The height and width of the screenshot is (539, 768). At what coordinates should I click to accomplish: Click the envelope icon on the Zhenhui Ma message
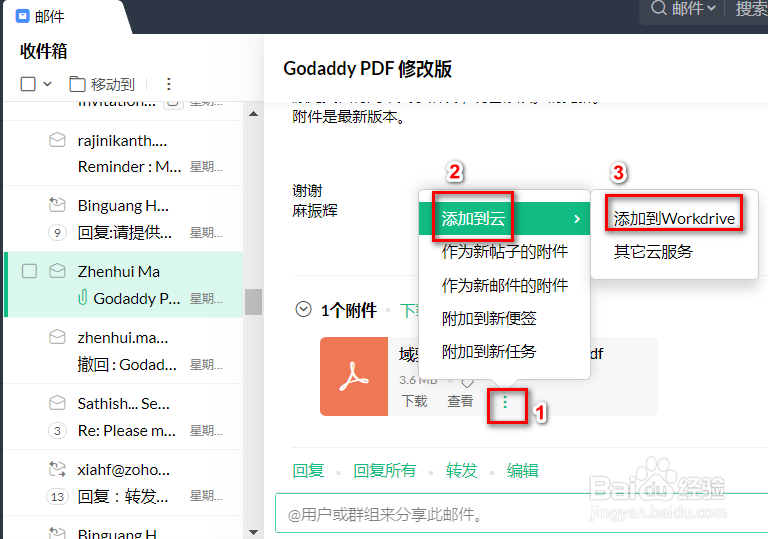click(x=57, y=270)
